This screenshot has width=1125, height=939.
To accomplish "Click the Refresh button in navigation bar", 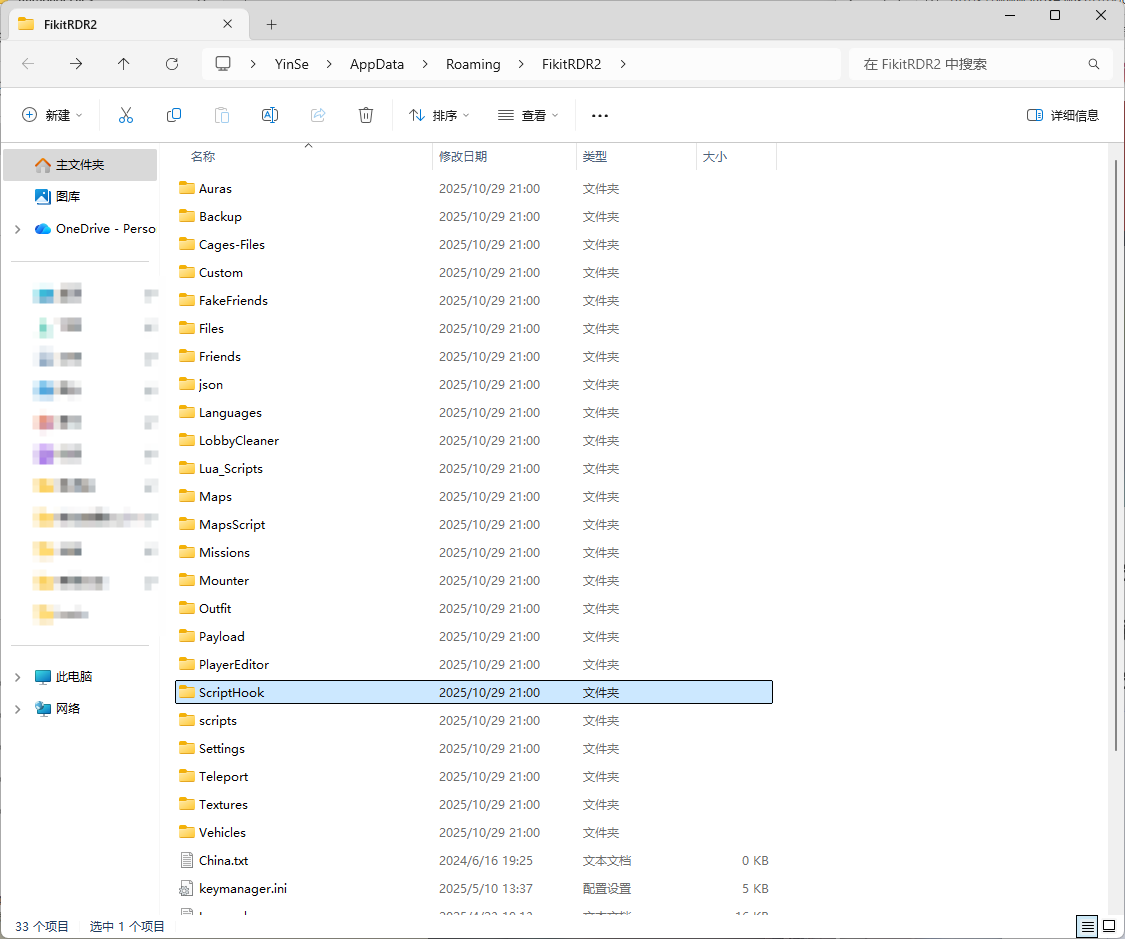I will pyautogui.click(x=172, y=64).
